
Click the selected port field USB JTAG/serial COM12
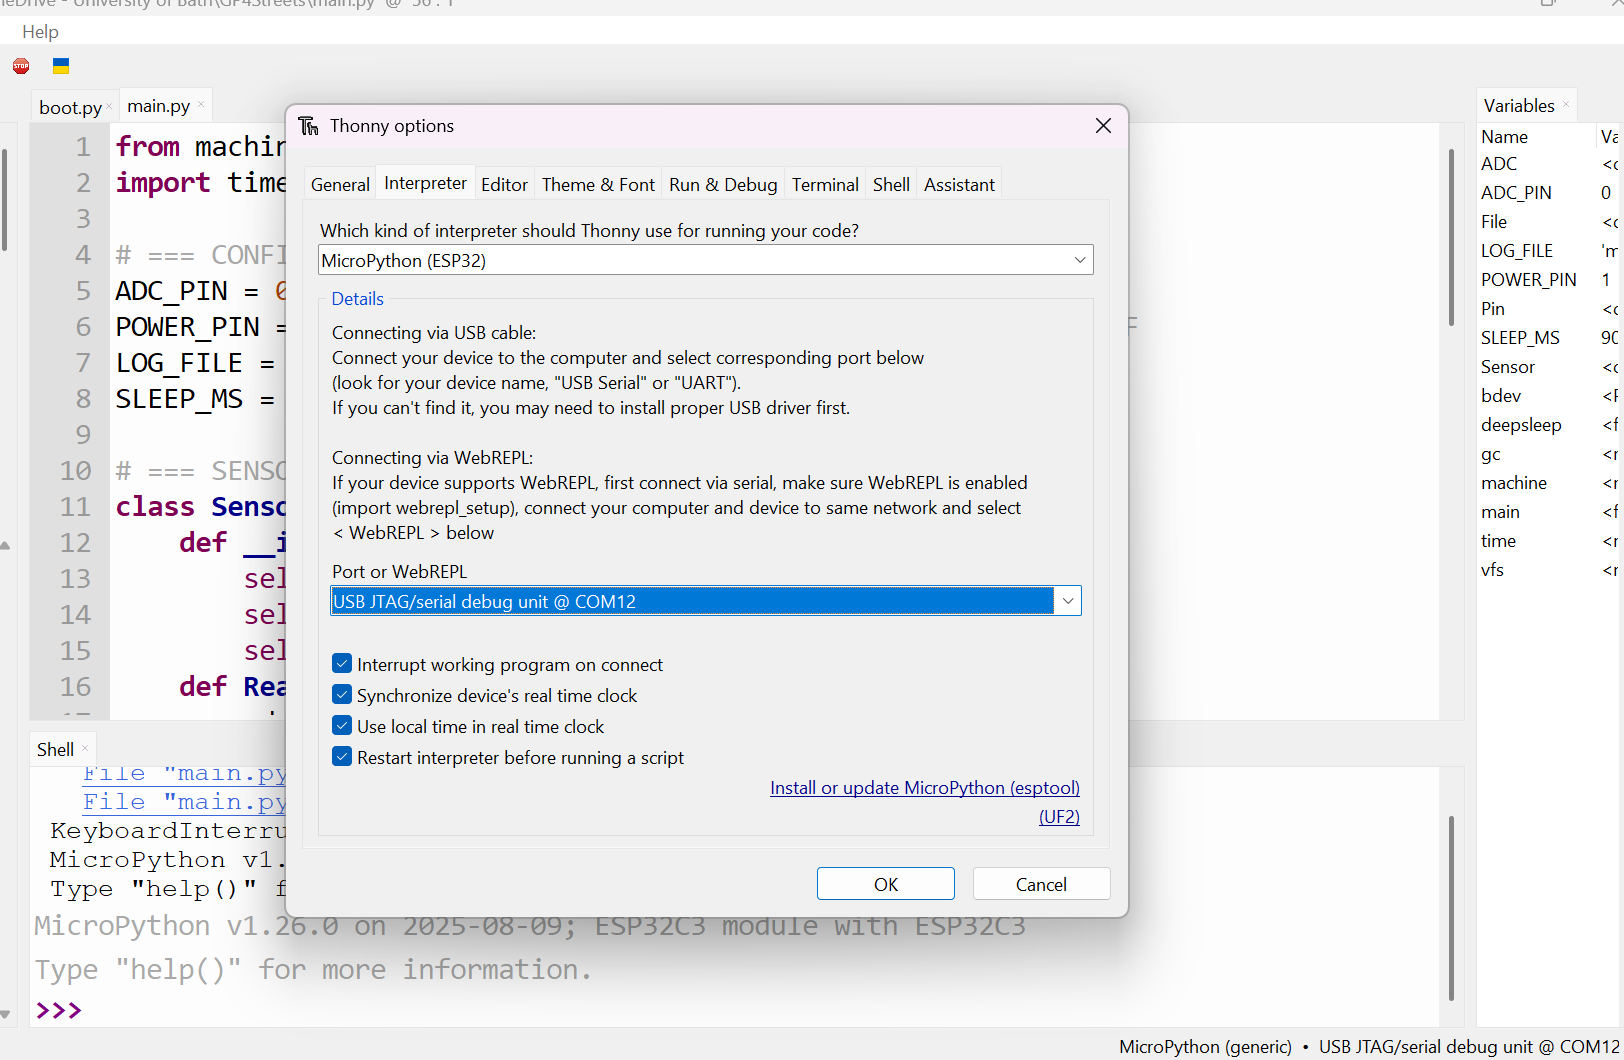[692, 601]
